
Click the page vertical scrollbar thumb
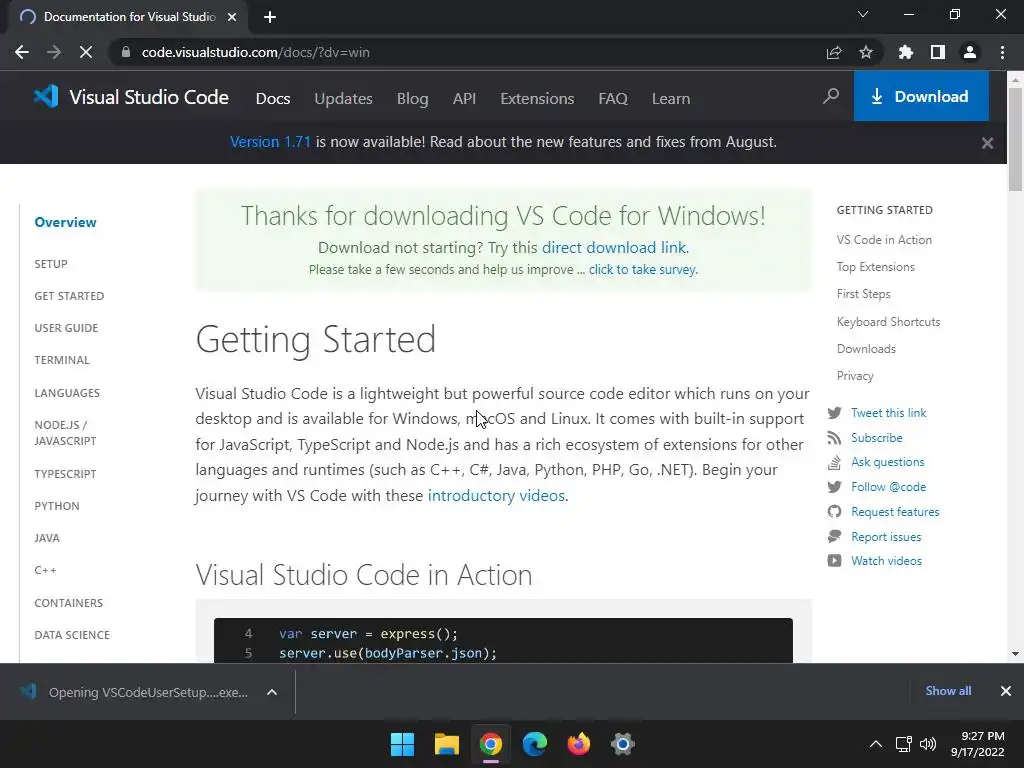point(1015,139)
